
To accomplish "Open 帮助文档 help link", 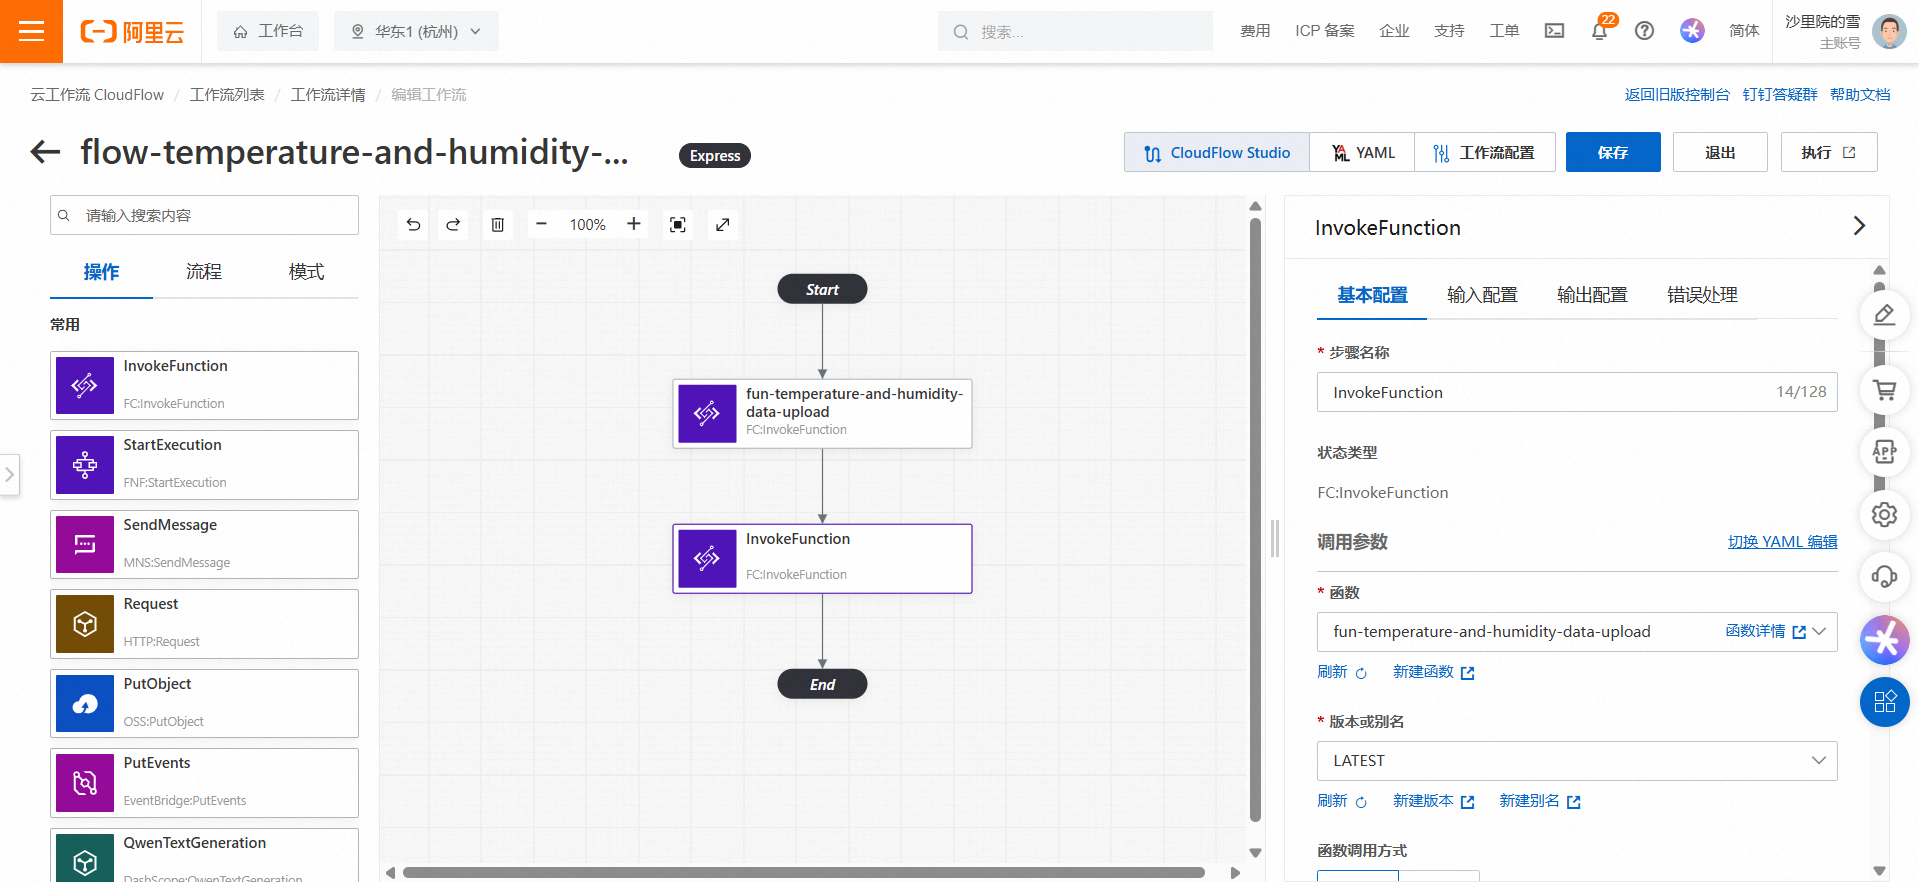I will [x=1860, y=94].
